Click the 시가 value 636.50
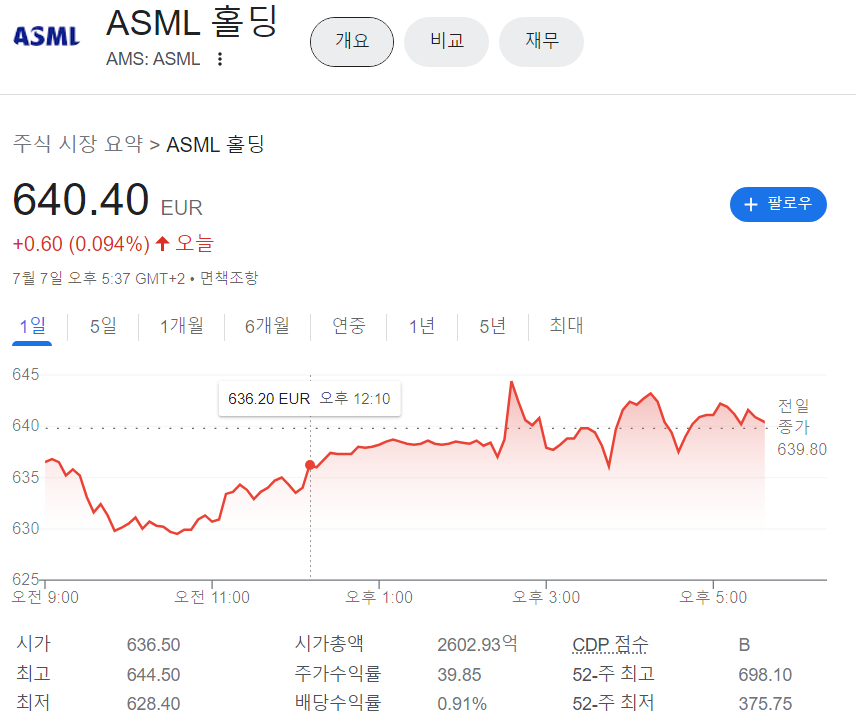Image resolution: width=856 pixels, height=724 pixels. click(153, 645)
